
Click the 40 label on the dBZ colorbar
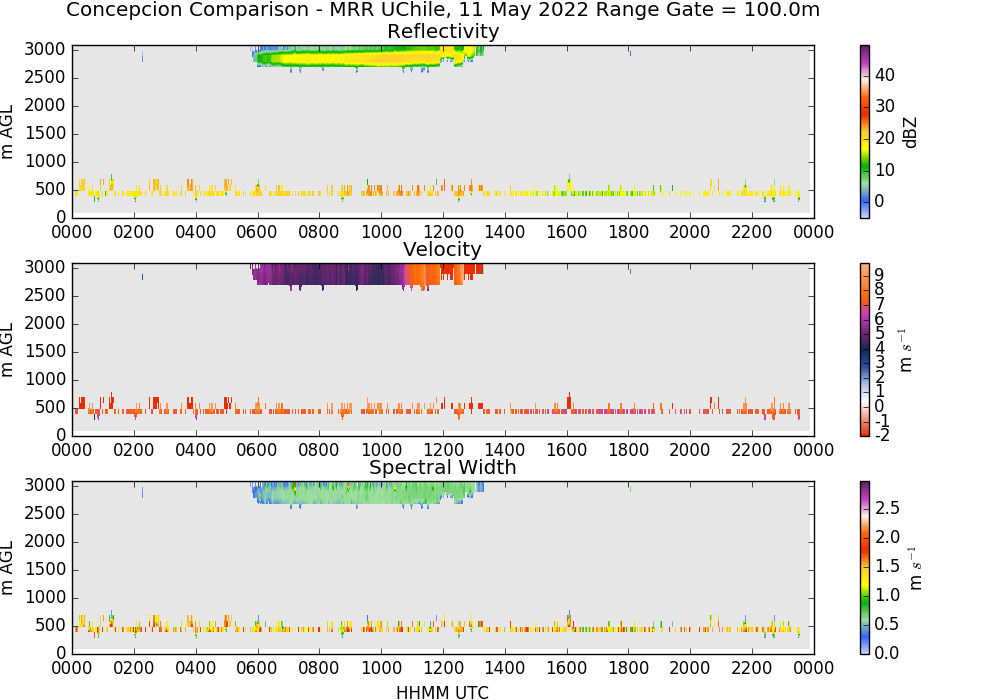885,75
